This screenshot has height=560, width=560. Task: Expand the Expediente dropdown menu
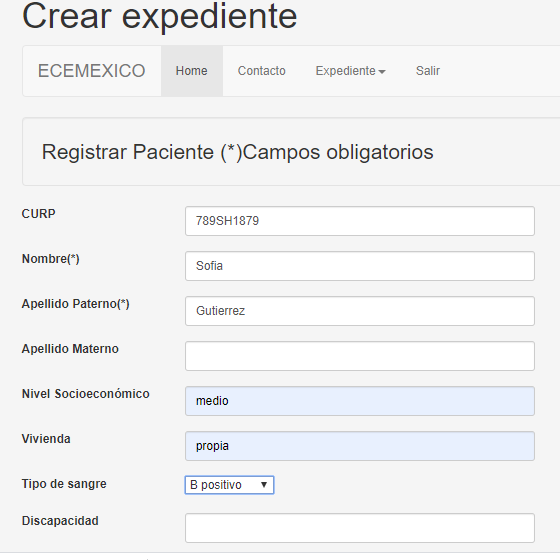(350, 71)
